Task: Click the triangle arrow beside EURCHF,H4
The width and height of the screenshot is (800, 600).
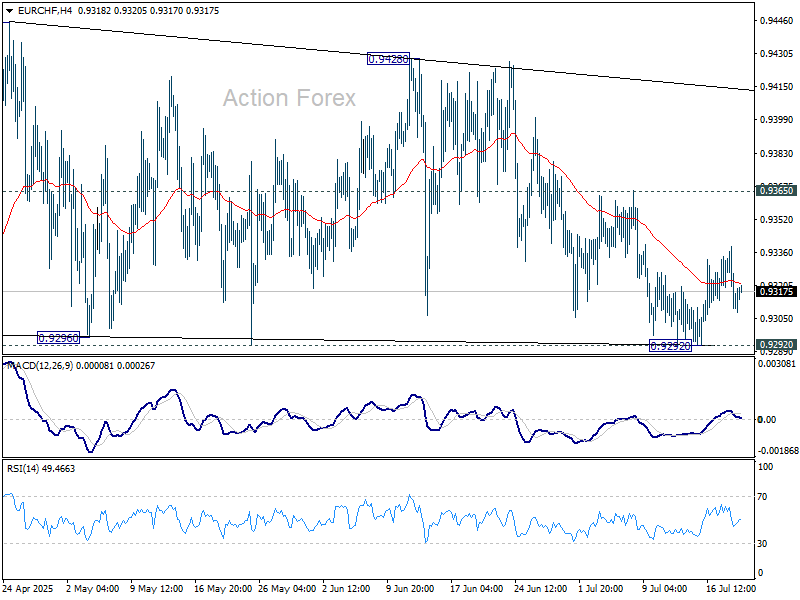Action: (x=9, y=11)
